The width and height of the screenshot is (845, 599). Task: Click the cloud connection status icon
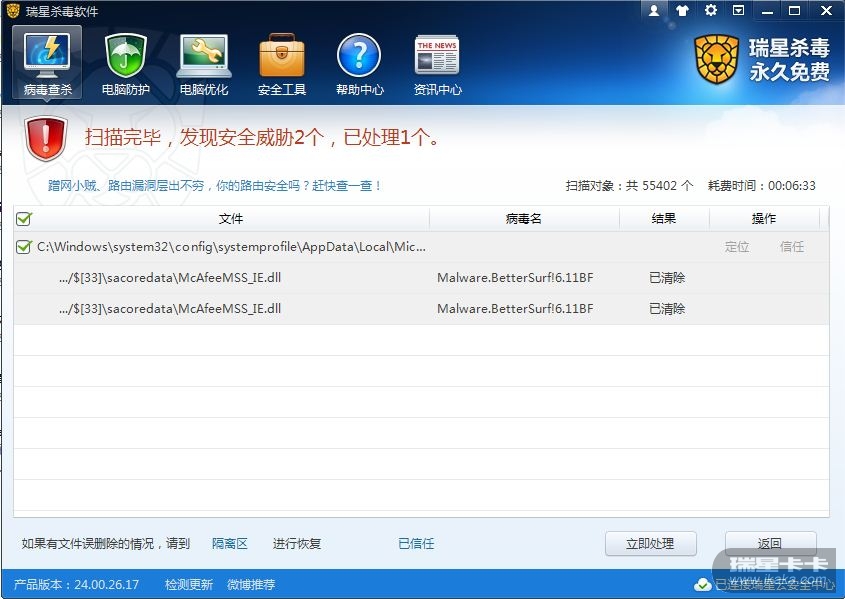[x=702, y=584]
